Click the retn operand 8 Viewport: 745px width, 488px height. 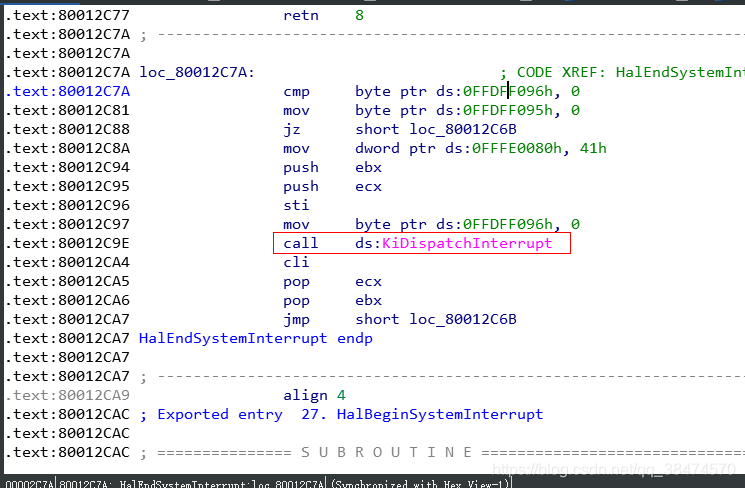point(359,15)
